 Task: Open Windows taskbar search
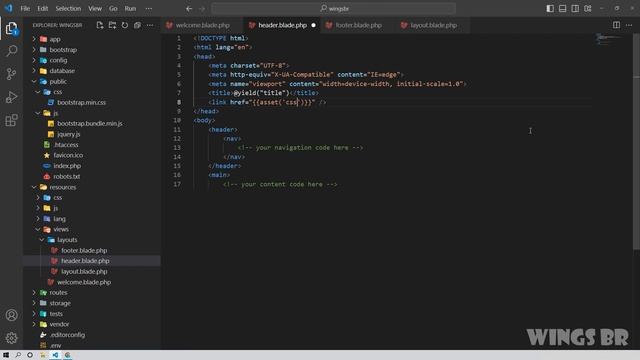18,355
